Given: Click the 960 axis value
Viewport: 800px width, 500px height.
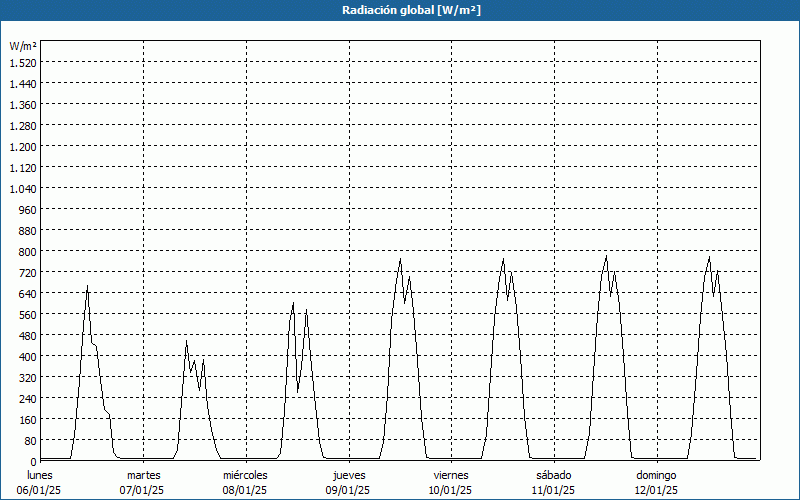Looking at the screenshot, I should click(x=28, y=210).
